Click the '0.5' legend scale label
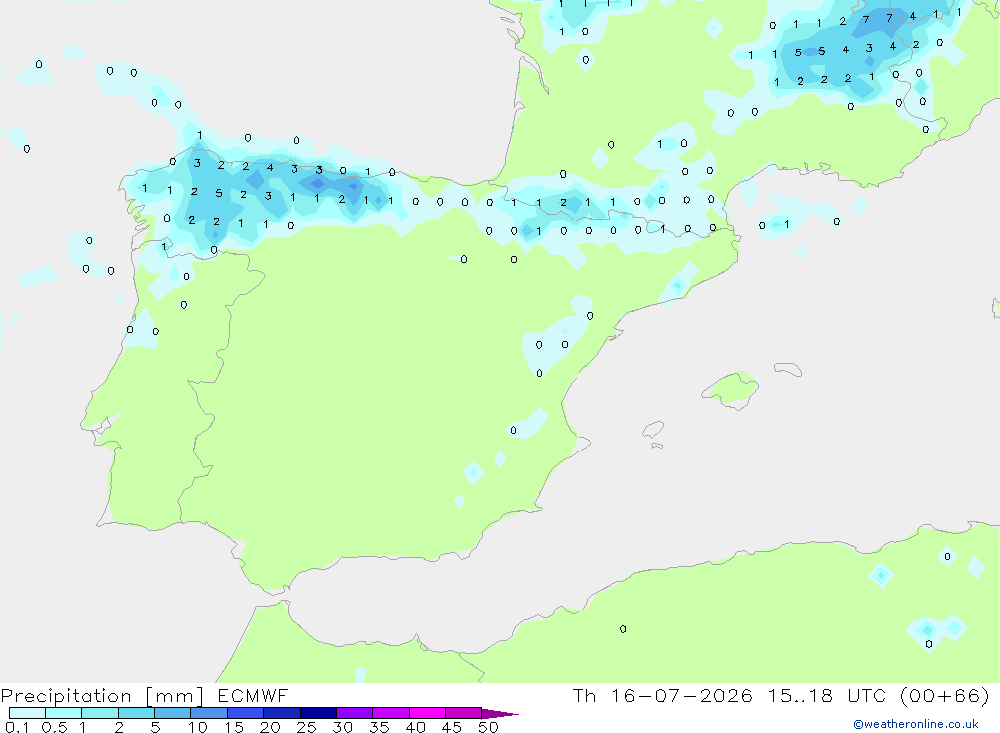Image resolution: width=1000 pixels, height=733 pixels. pyautogui.click(x=54, y=727)
